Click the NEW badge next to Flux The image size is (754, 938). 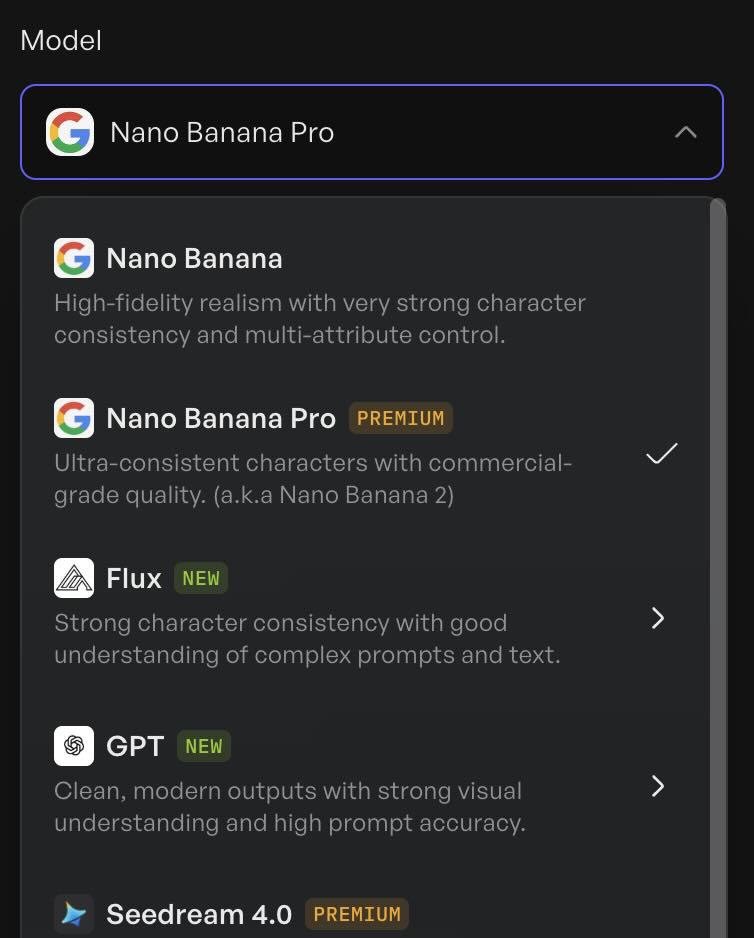point(201,578)
